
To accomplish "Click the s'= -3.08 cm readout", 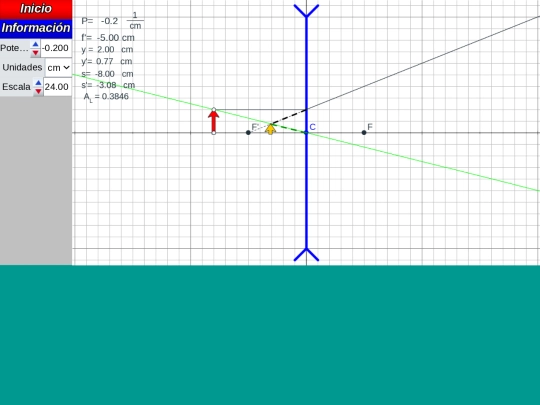I will pyautogui.click(x=108, y=85).
